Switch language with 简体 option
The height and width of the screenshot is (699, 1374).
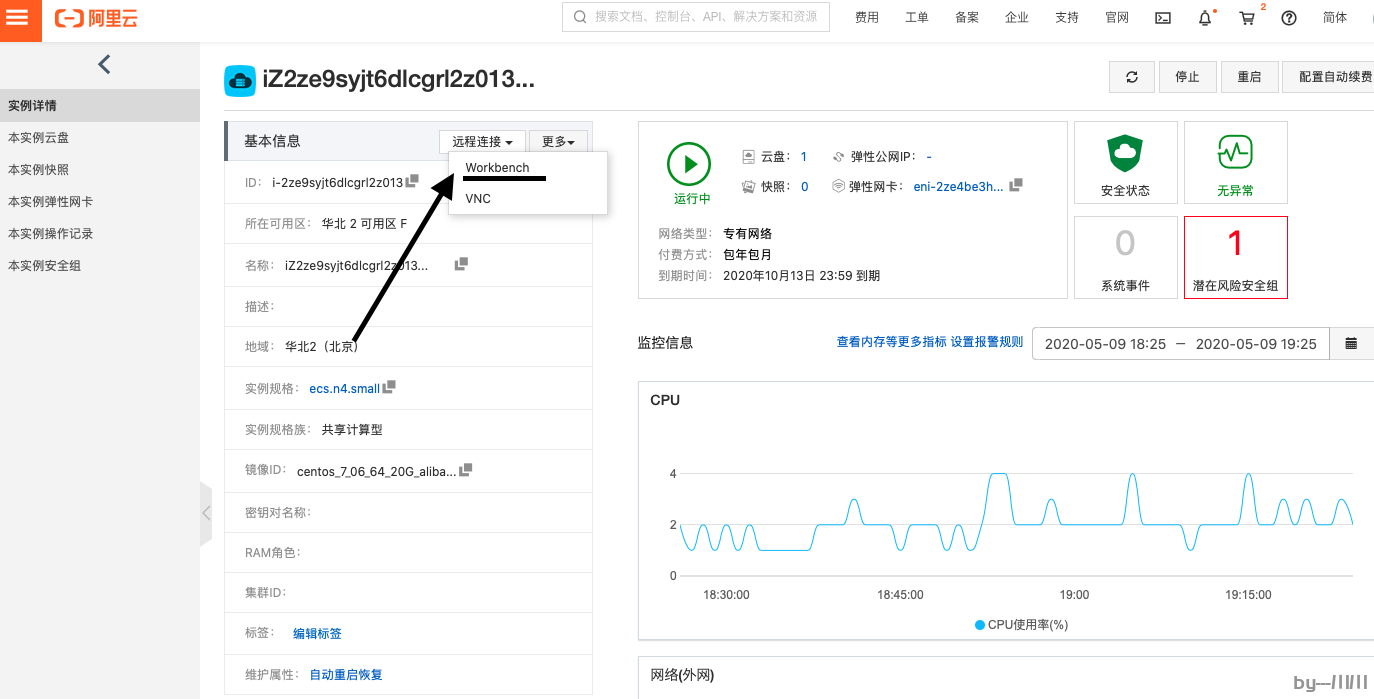(1335, 18)
